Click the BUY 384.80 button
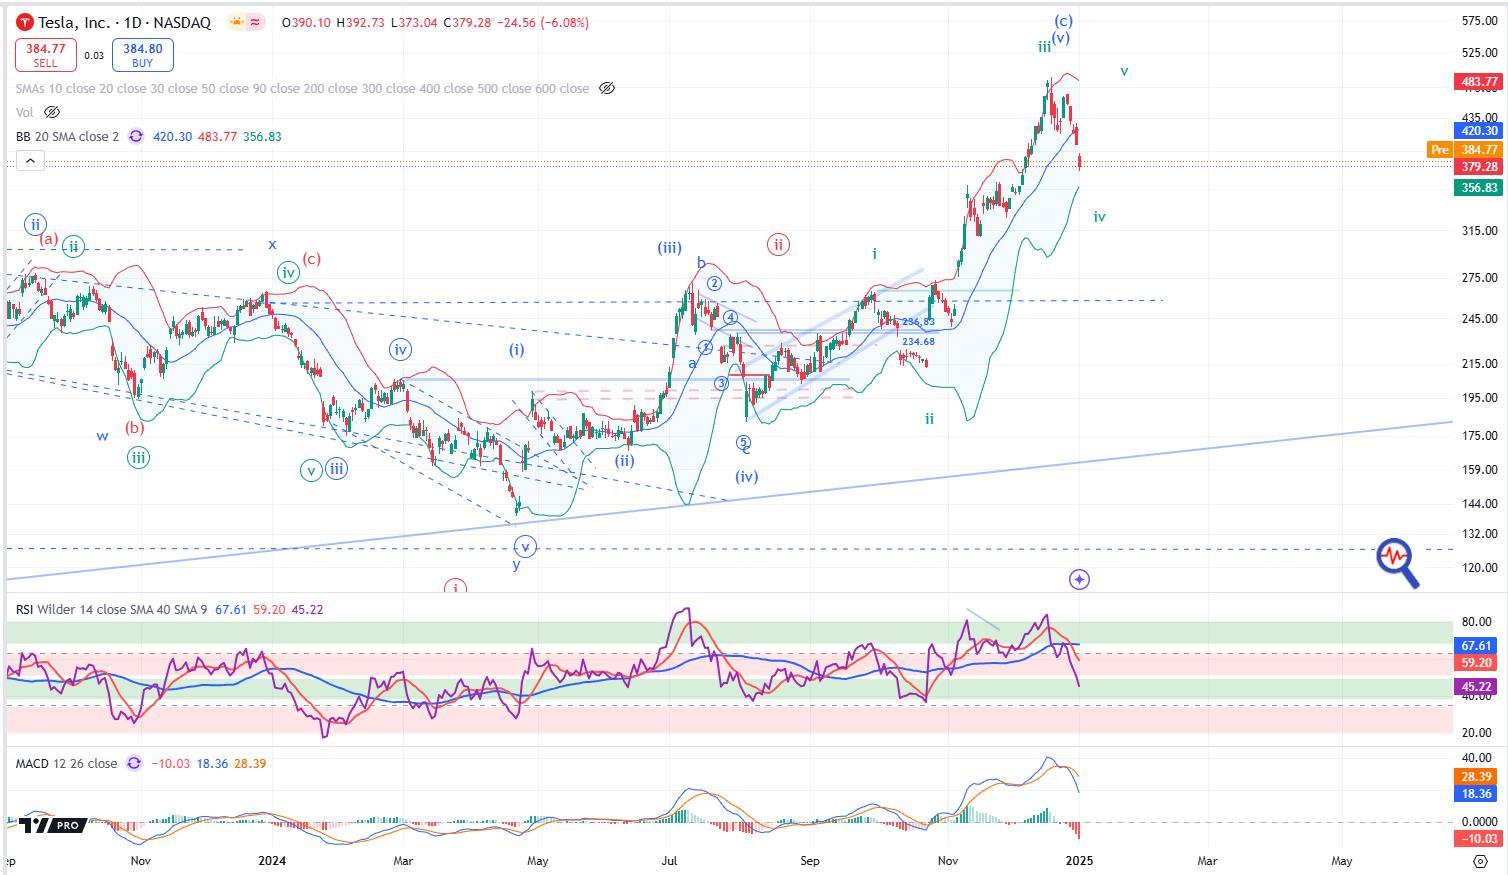The height and width of the screenshot is (875, 1508). tap(143, 55)
